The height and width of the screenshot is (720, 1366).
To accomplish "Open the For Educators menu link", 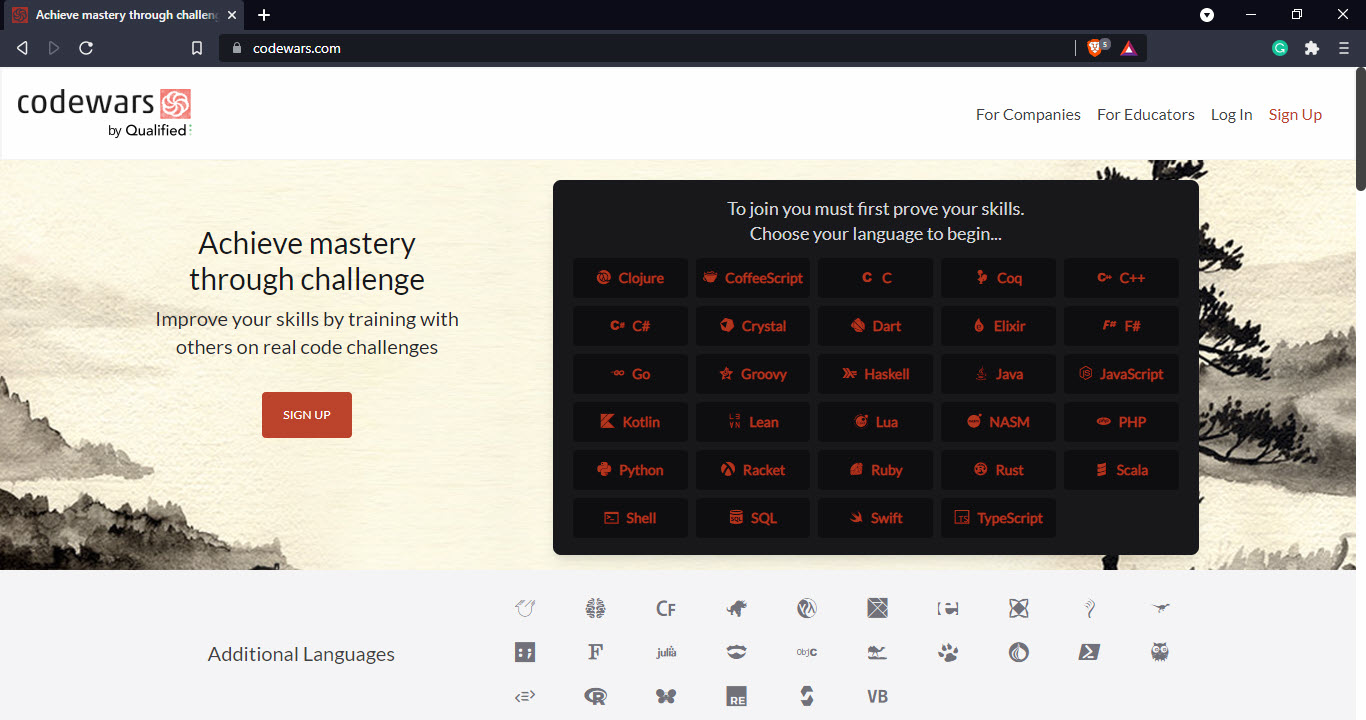I will [1146, 115].
